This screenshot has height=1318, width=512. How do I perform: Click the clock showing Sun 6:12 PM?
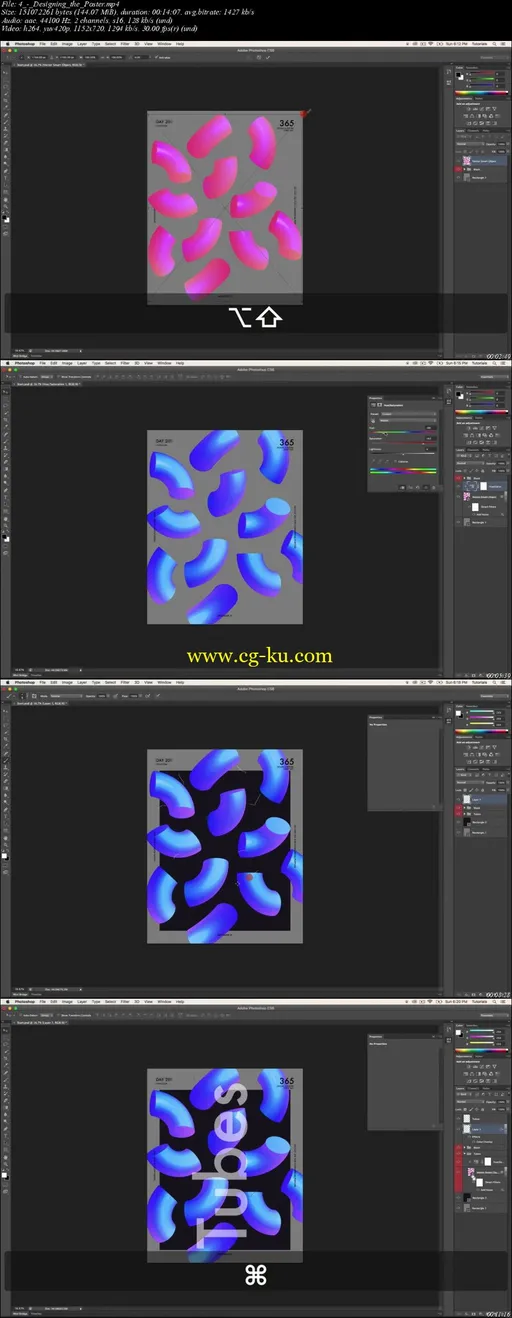456,44
